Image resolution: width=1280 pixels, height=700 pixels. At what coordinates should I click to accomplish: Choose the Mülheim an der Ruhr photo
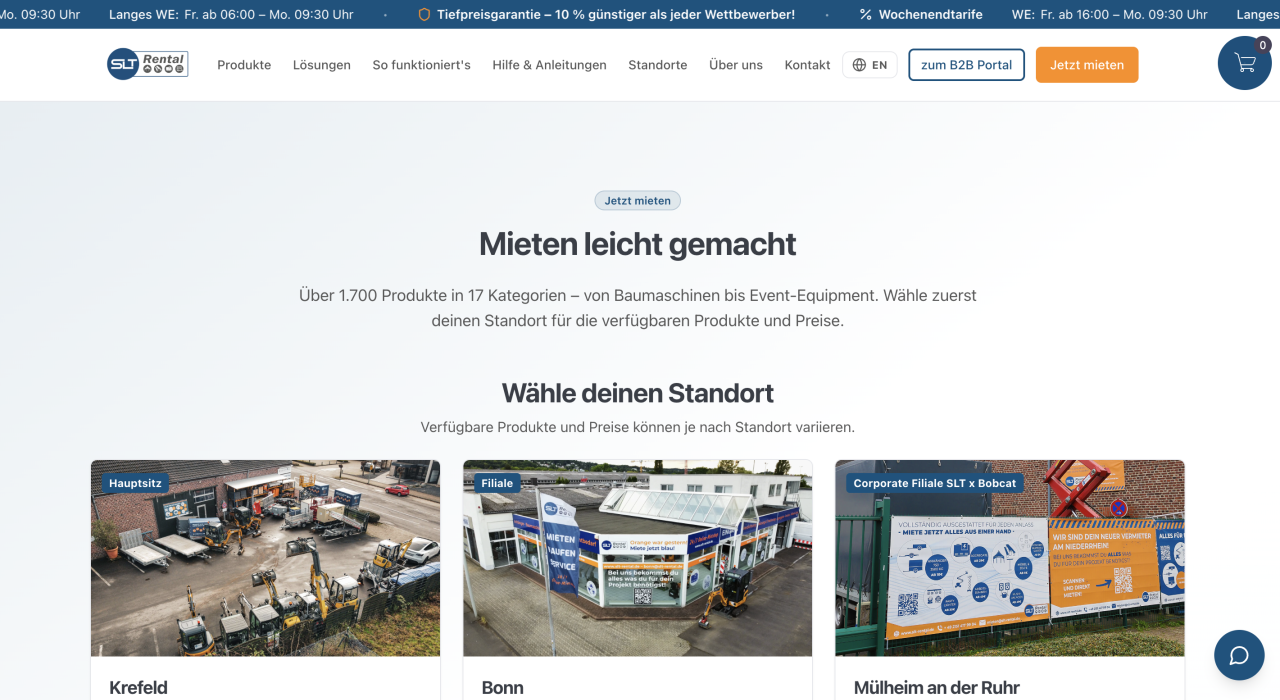click(1009, 558)
